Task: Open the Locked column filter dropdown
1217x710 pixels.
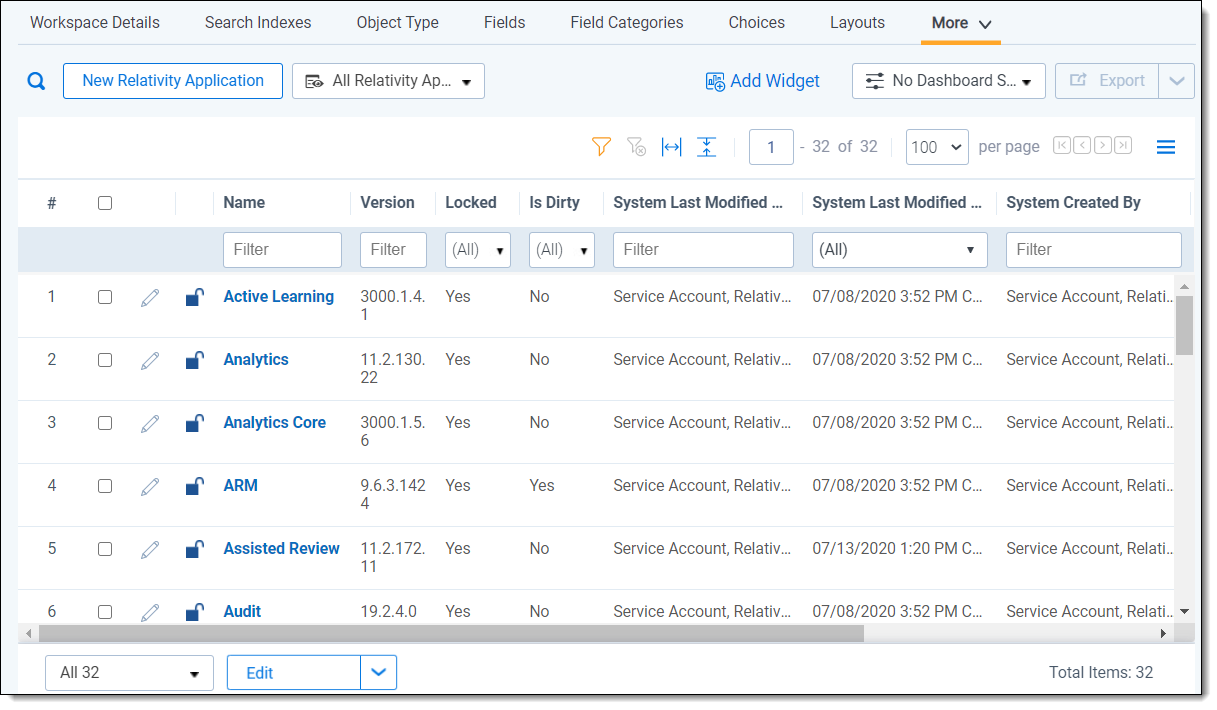Action: [478, 250]
